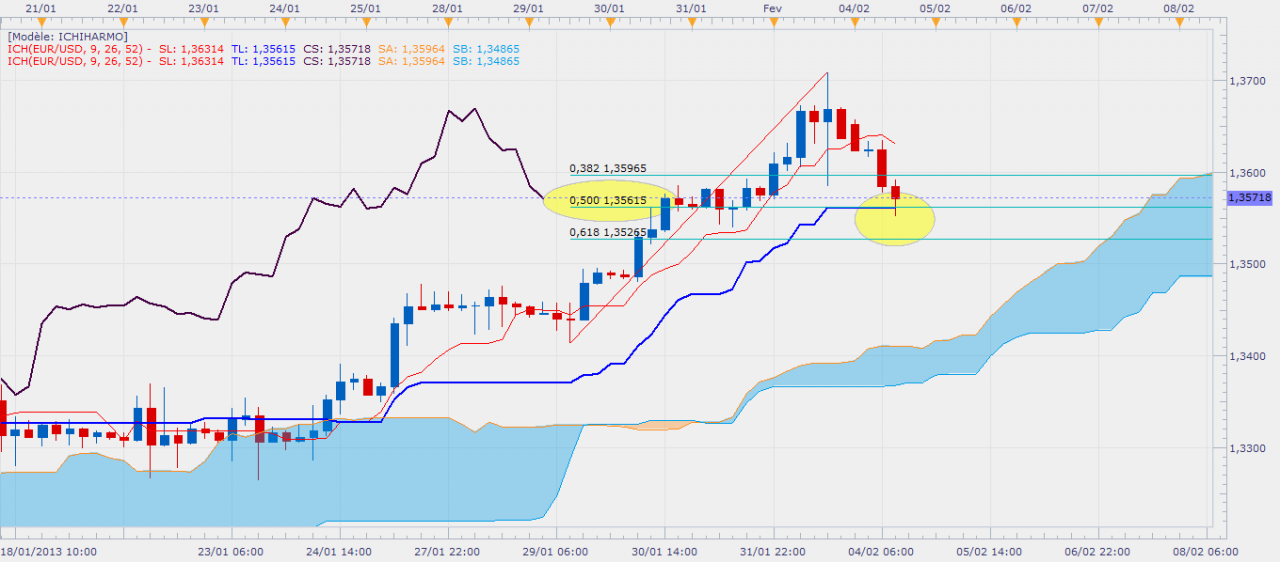This screenshot has height=562, width=1280.
Task: Click the orange marker under 06/02
Action: click(1016, 20)
